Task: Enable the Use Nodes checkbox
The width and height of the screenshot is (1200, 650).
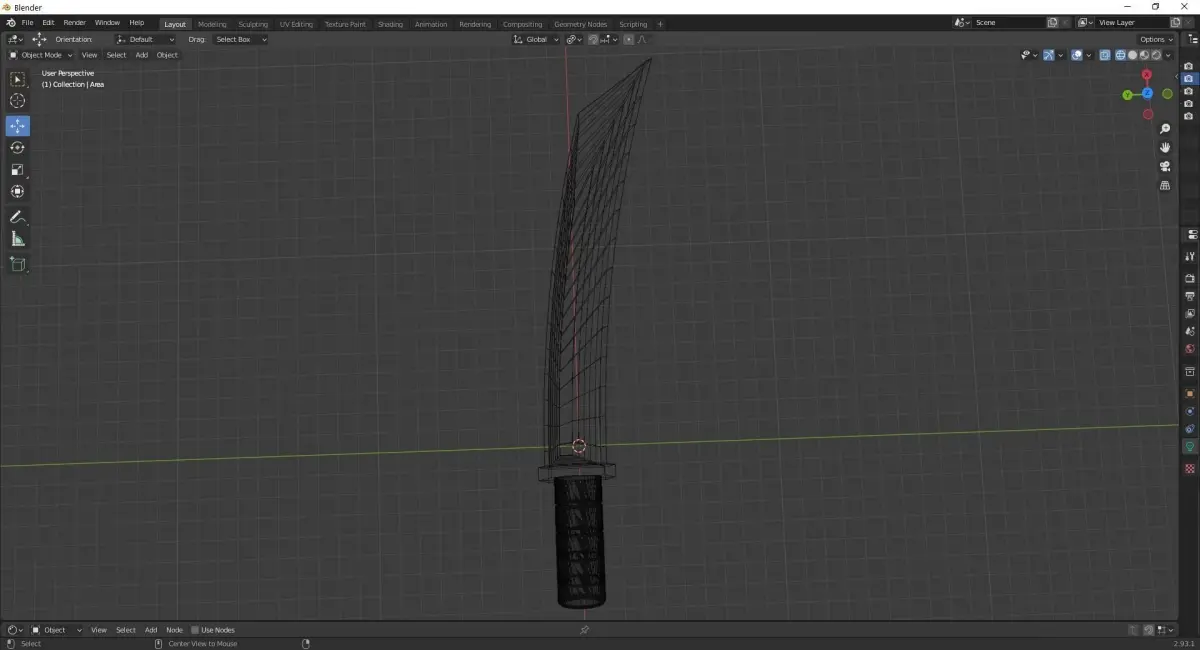Action: (x=195, y=630)
